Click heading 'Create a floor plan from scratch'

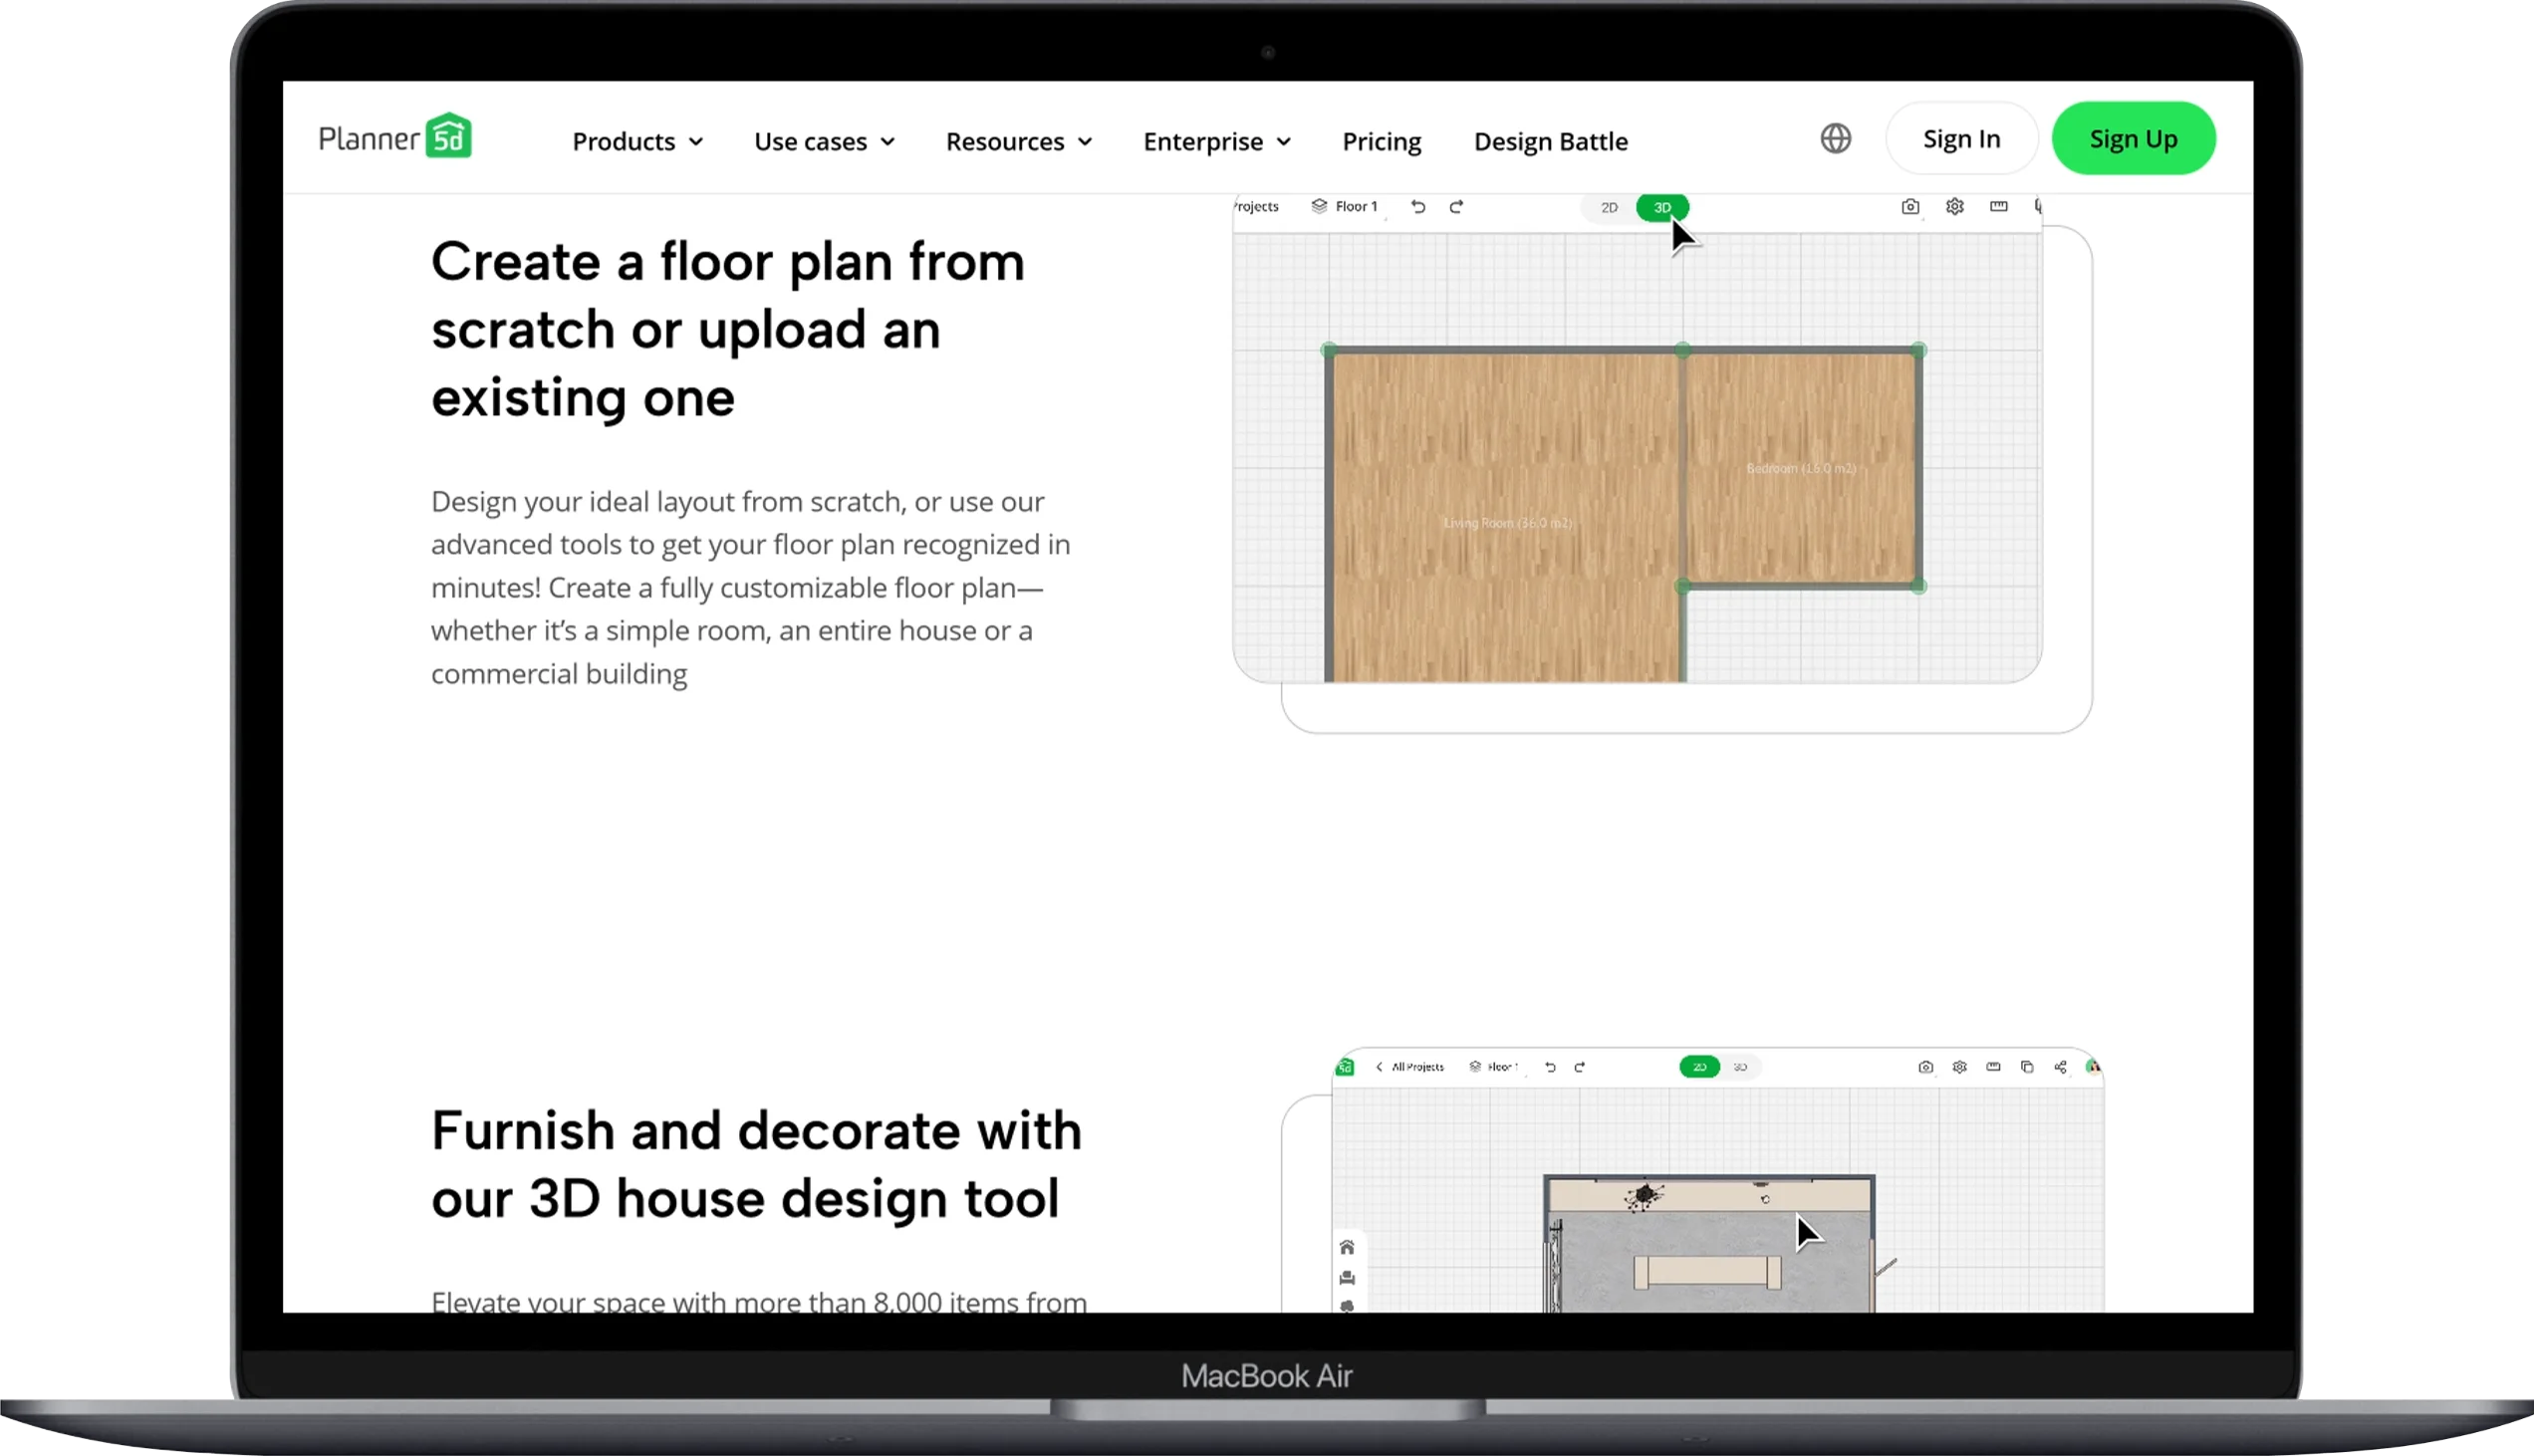coord(727,329)
